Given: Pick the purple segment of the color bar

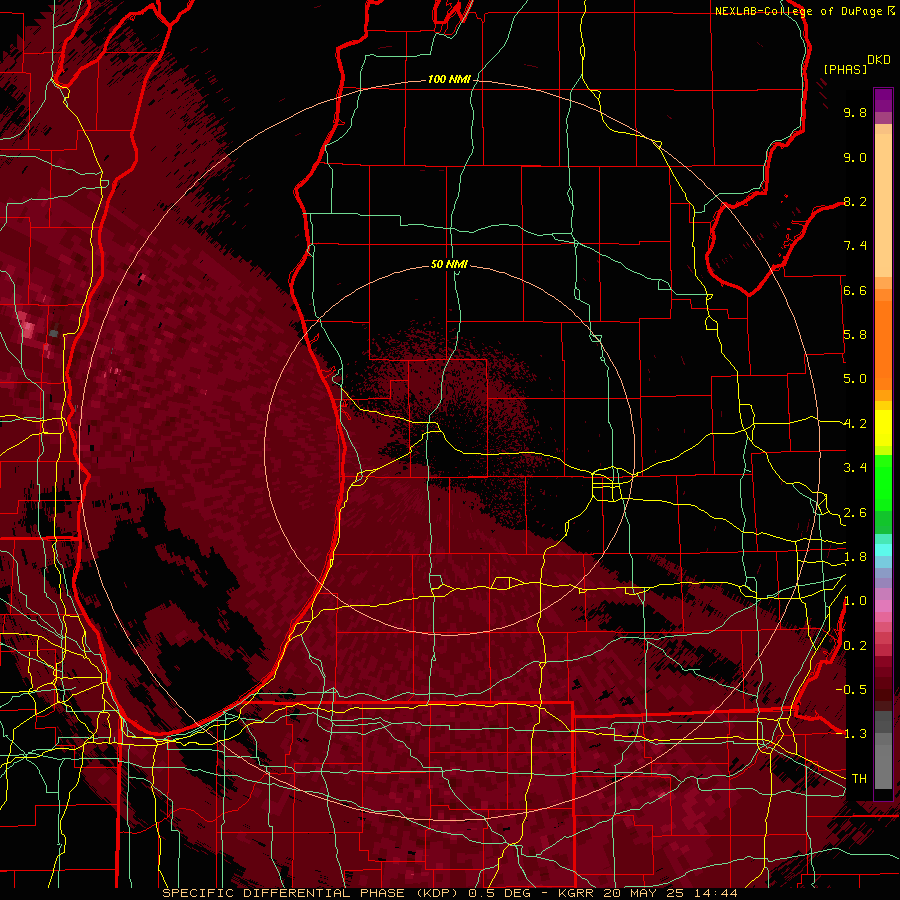Looking at the screenshot, I should tap(883, 100).
